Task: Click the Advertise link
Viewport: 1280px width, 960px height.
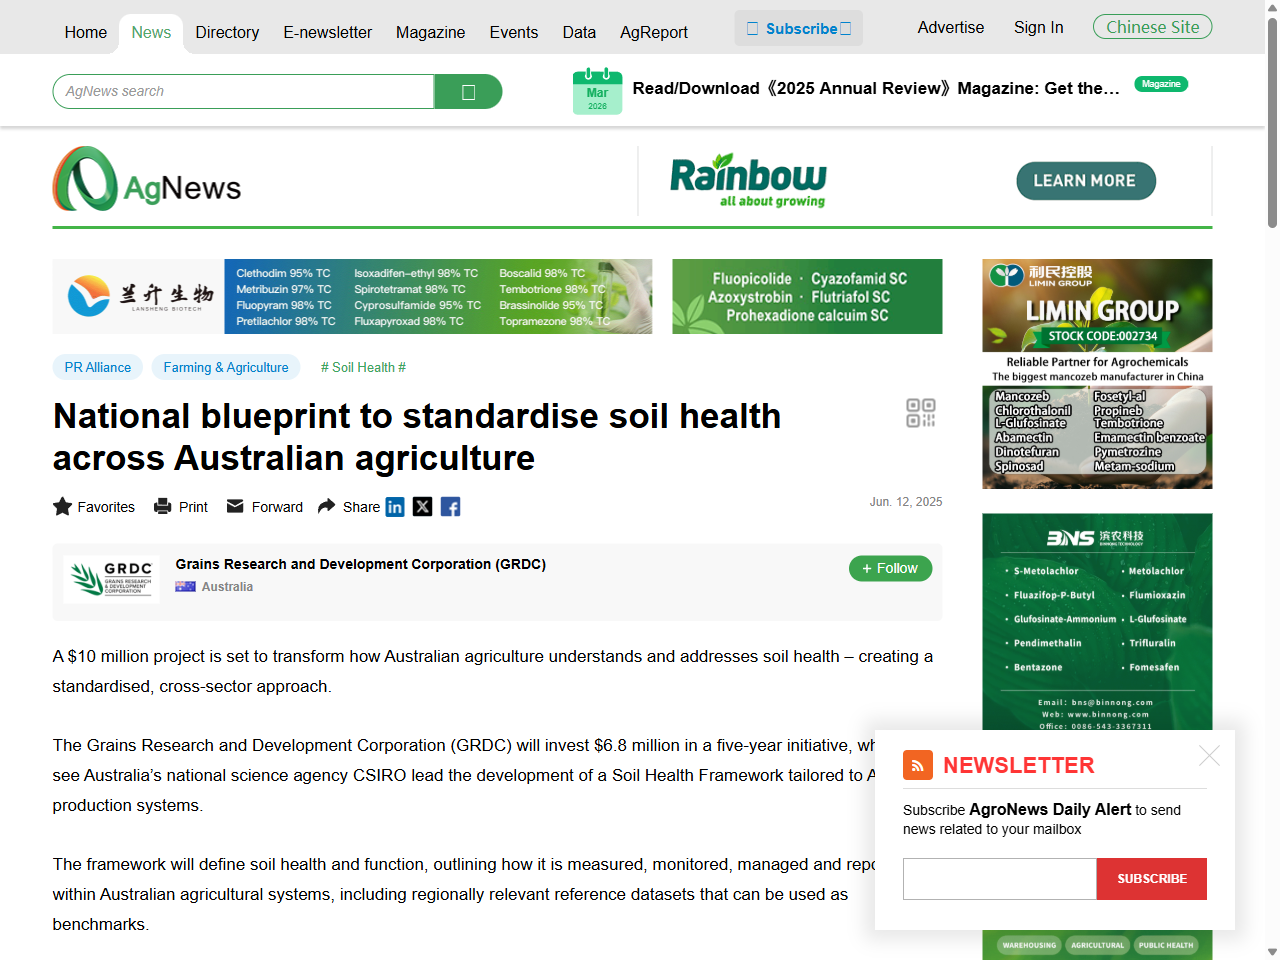Action: click(951, 27)
